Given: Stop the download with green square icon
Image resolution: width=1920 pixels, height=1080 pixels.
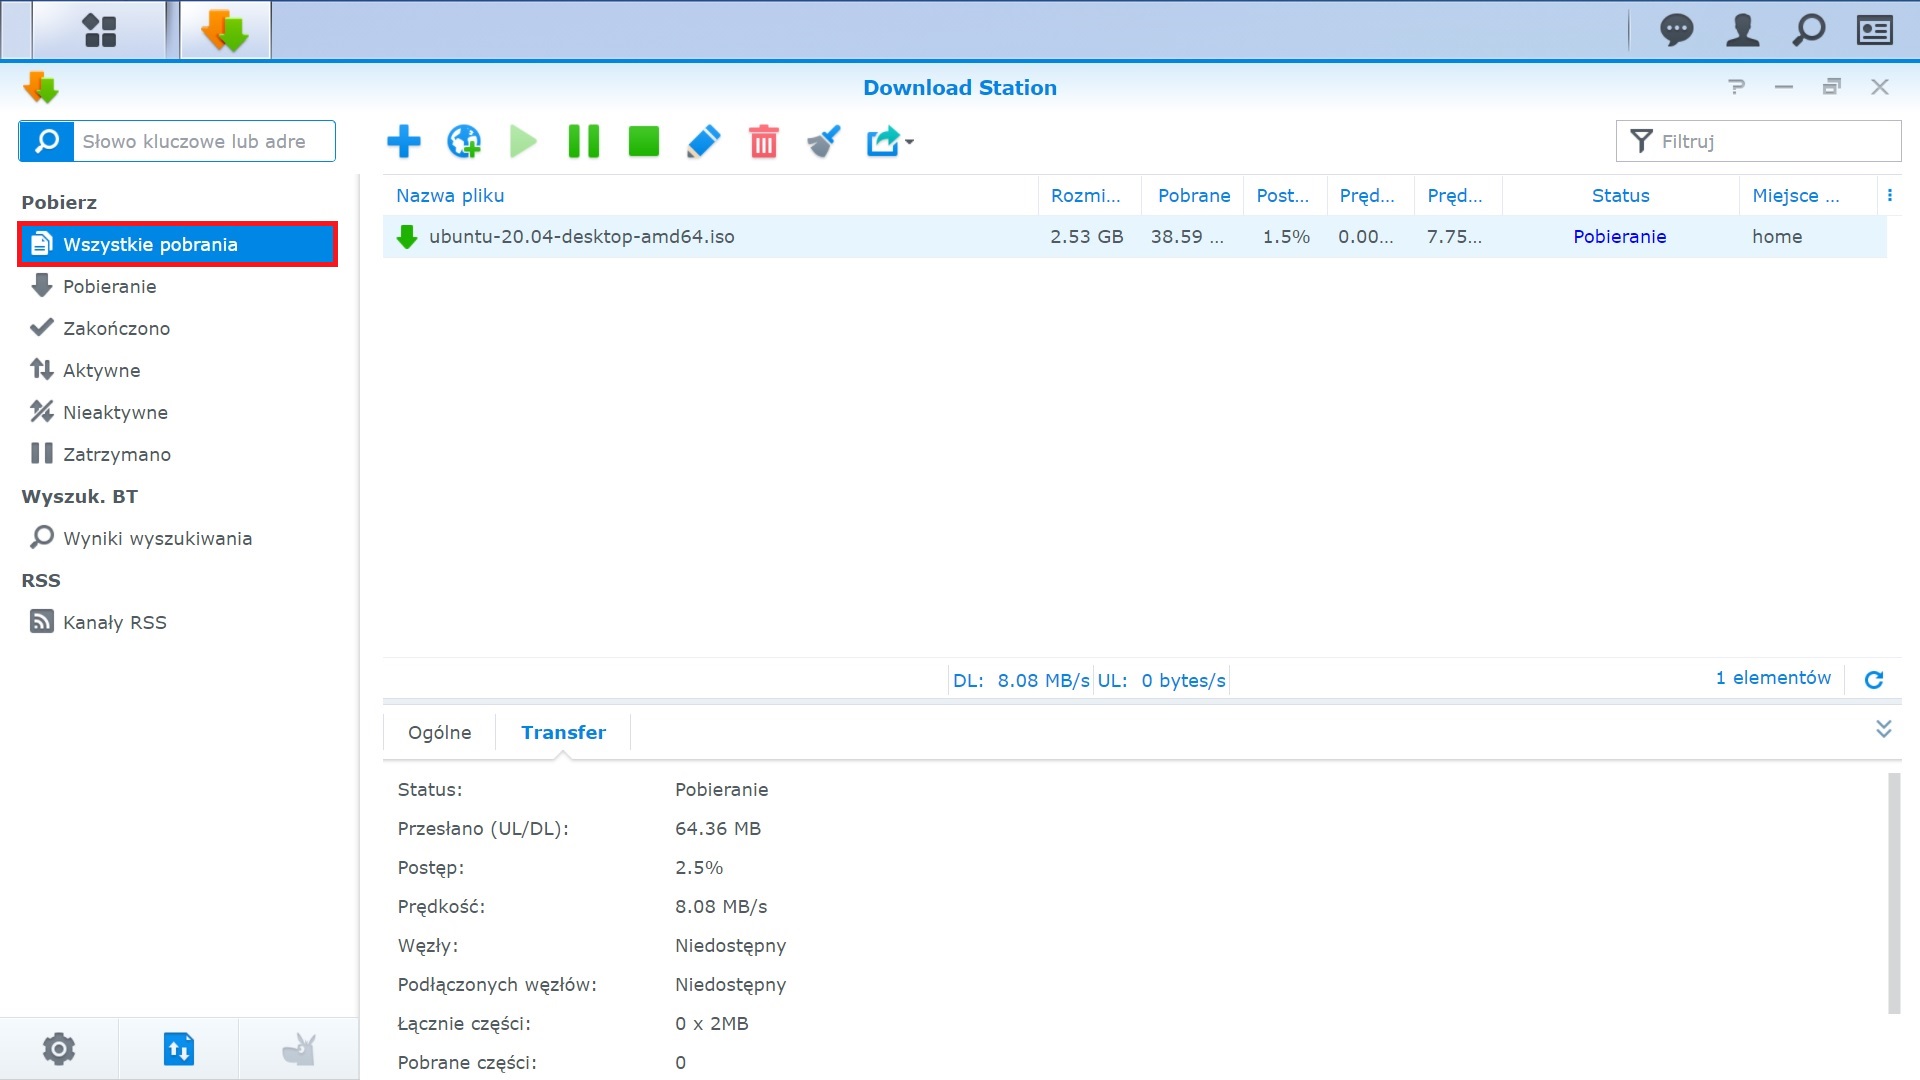Looking at the screenshot, I should 643,141.
